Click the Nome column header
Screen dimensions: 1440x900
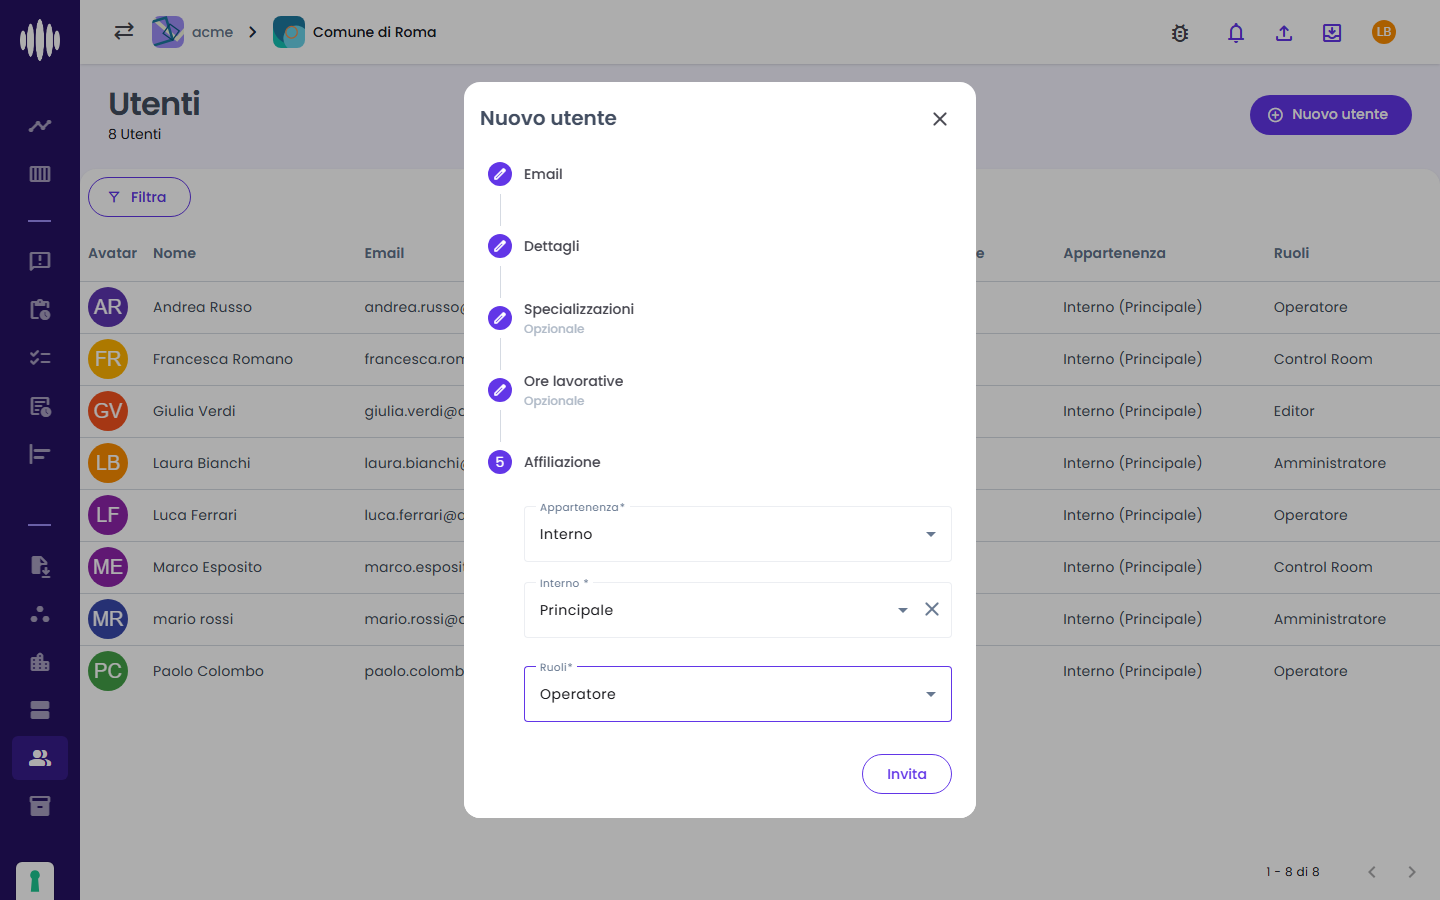(x=174, y=253)
